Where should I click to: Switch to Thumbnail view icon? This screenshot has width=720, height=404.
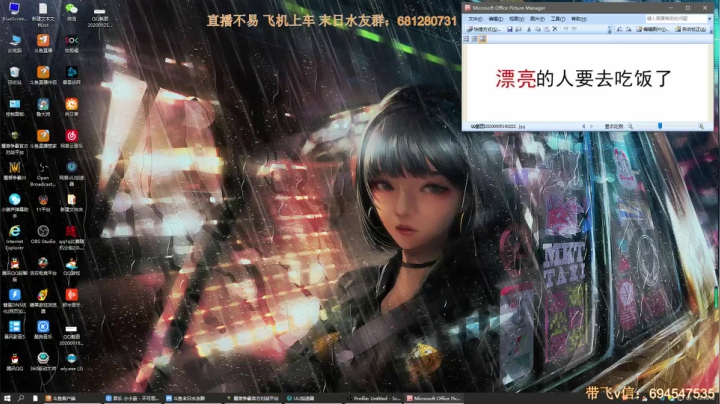pos(466,39)
